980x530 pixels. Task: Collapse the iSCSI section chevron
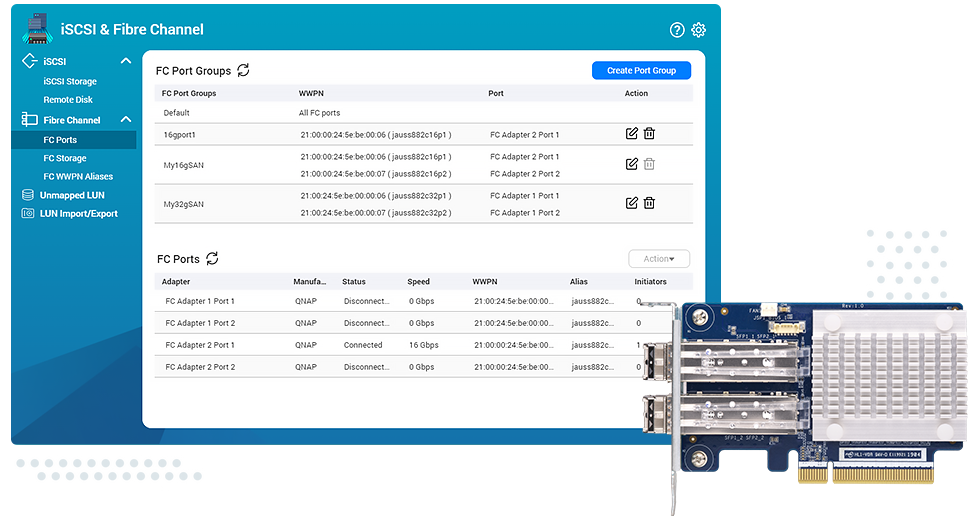click(x=126, y=62)
